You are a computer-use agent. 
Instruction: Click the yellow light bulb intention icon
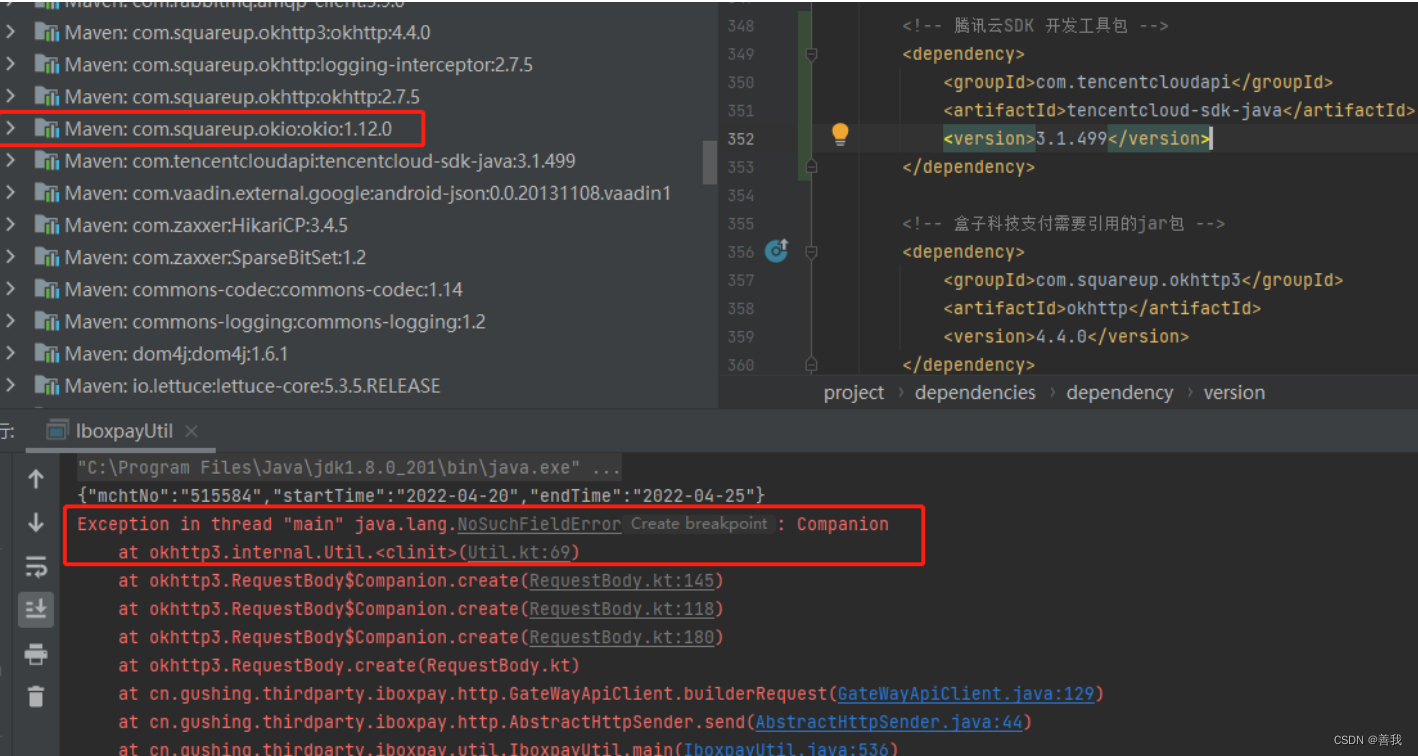pos(840,133)
